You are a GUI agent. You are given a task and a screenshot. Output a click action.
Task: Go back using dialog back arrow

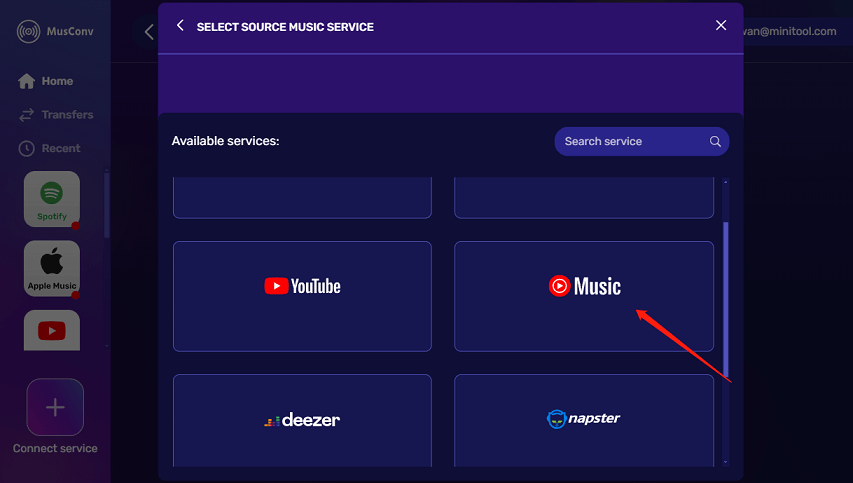180,26
